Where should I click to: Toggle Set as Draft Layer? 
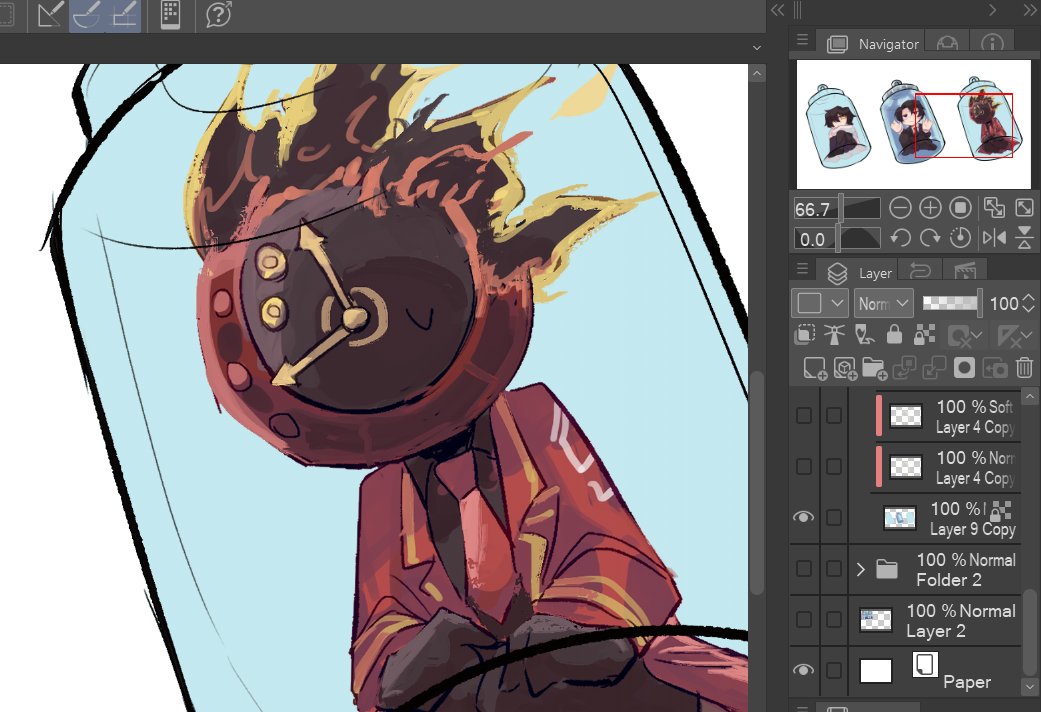pyautogui.click(x=864, y=334)
